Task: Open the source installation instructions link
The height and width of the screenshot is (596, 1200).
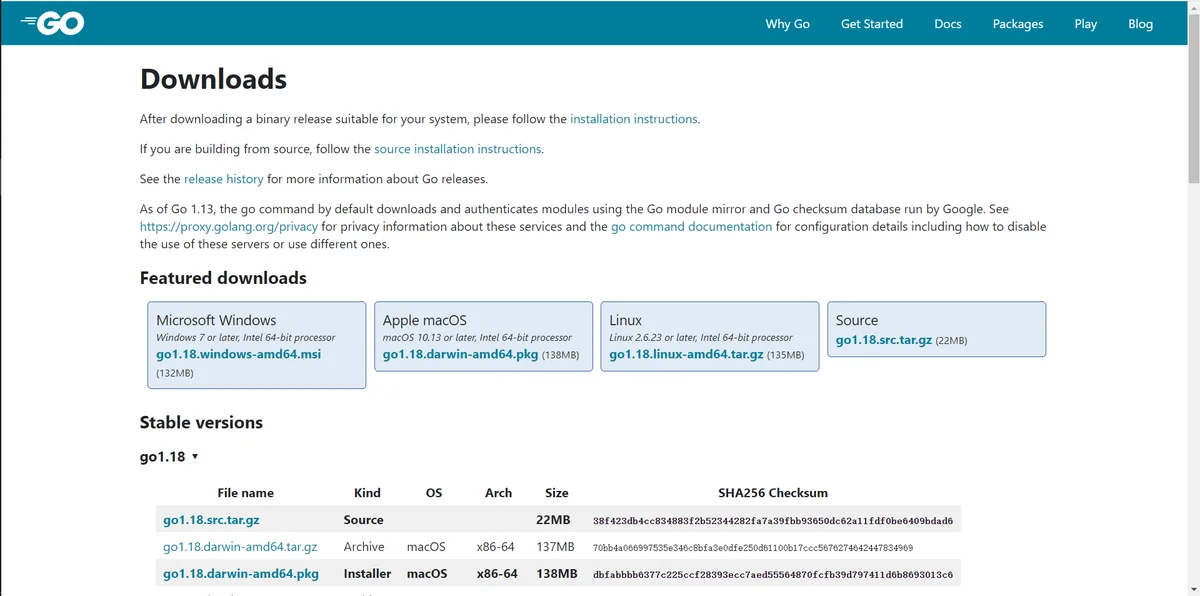Action: pos(458,149)
